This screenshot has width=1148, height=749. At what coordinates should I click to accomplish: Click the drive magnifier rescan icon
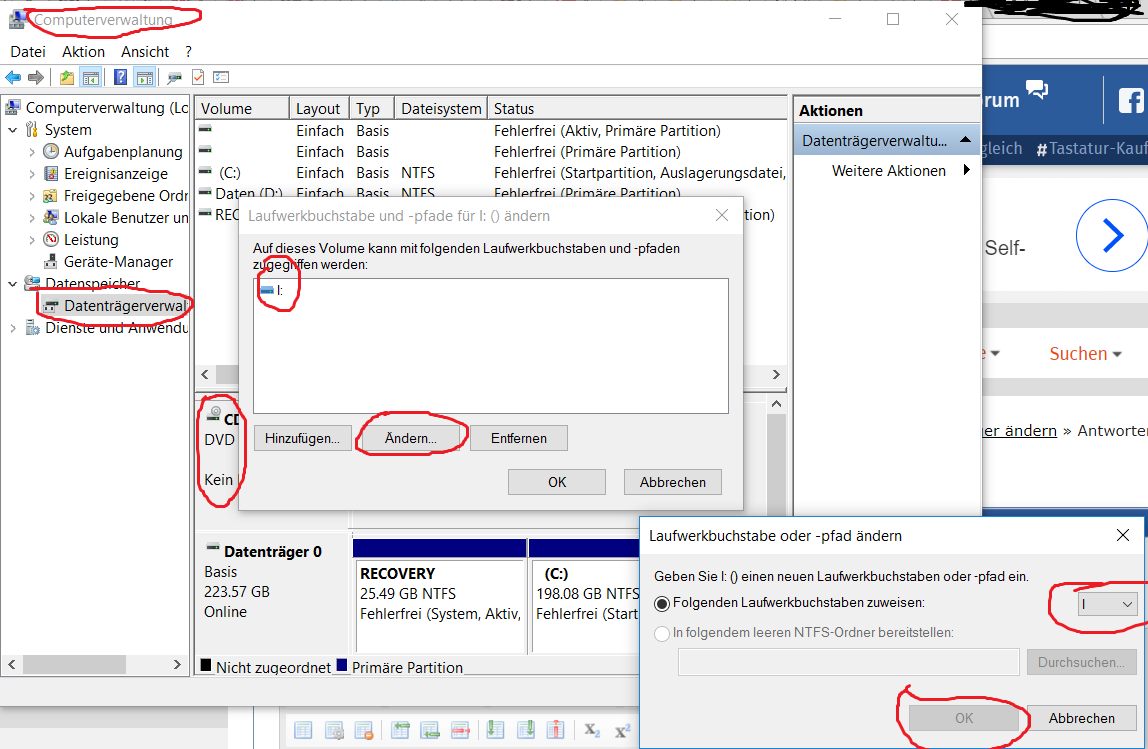tap(174, 77)
